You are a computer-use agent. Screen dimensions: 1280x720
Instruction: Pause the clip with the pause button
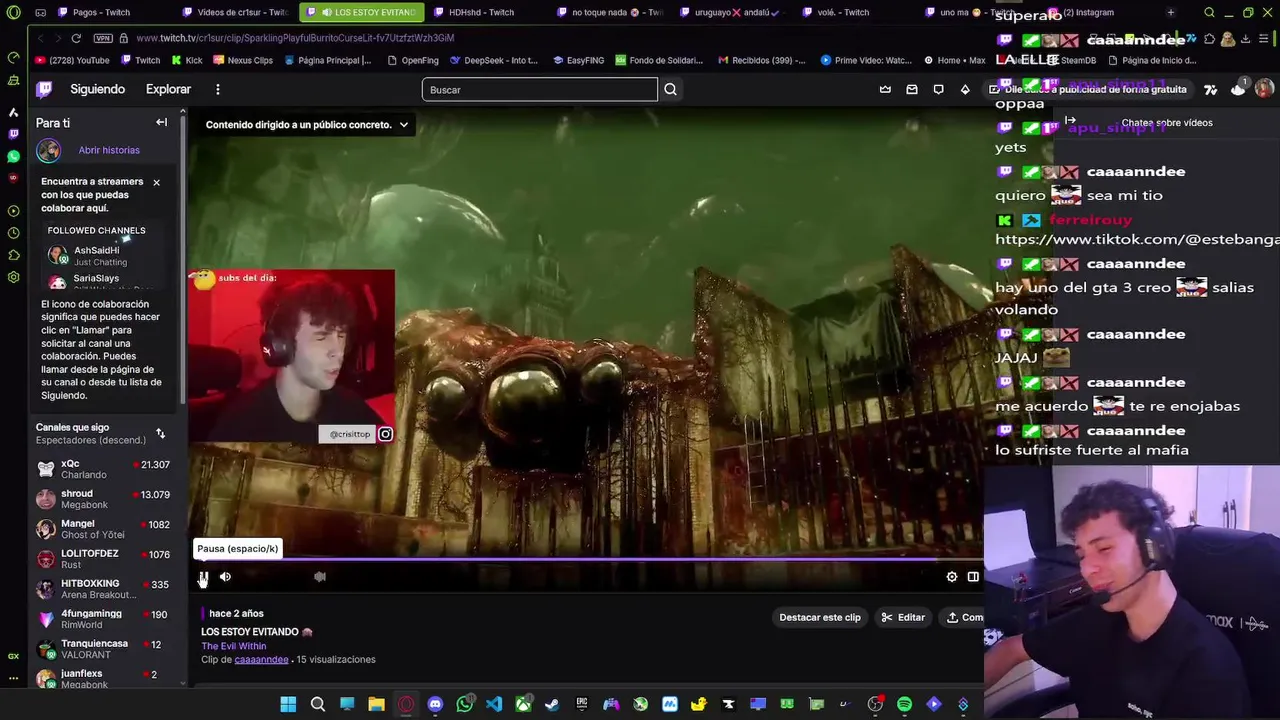[203, 577]
